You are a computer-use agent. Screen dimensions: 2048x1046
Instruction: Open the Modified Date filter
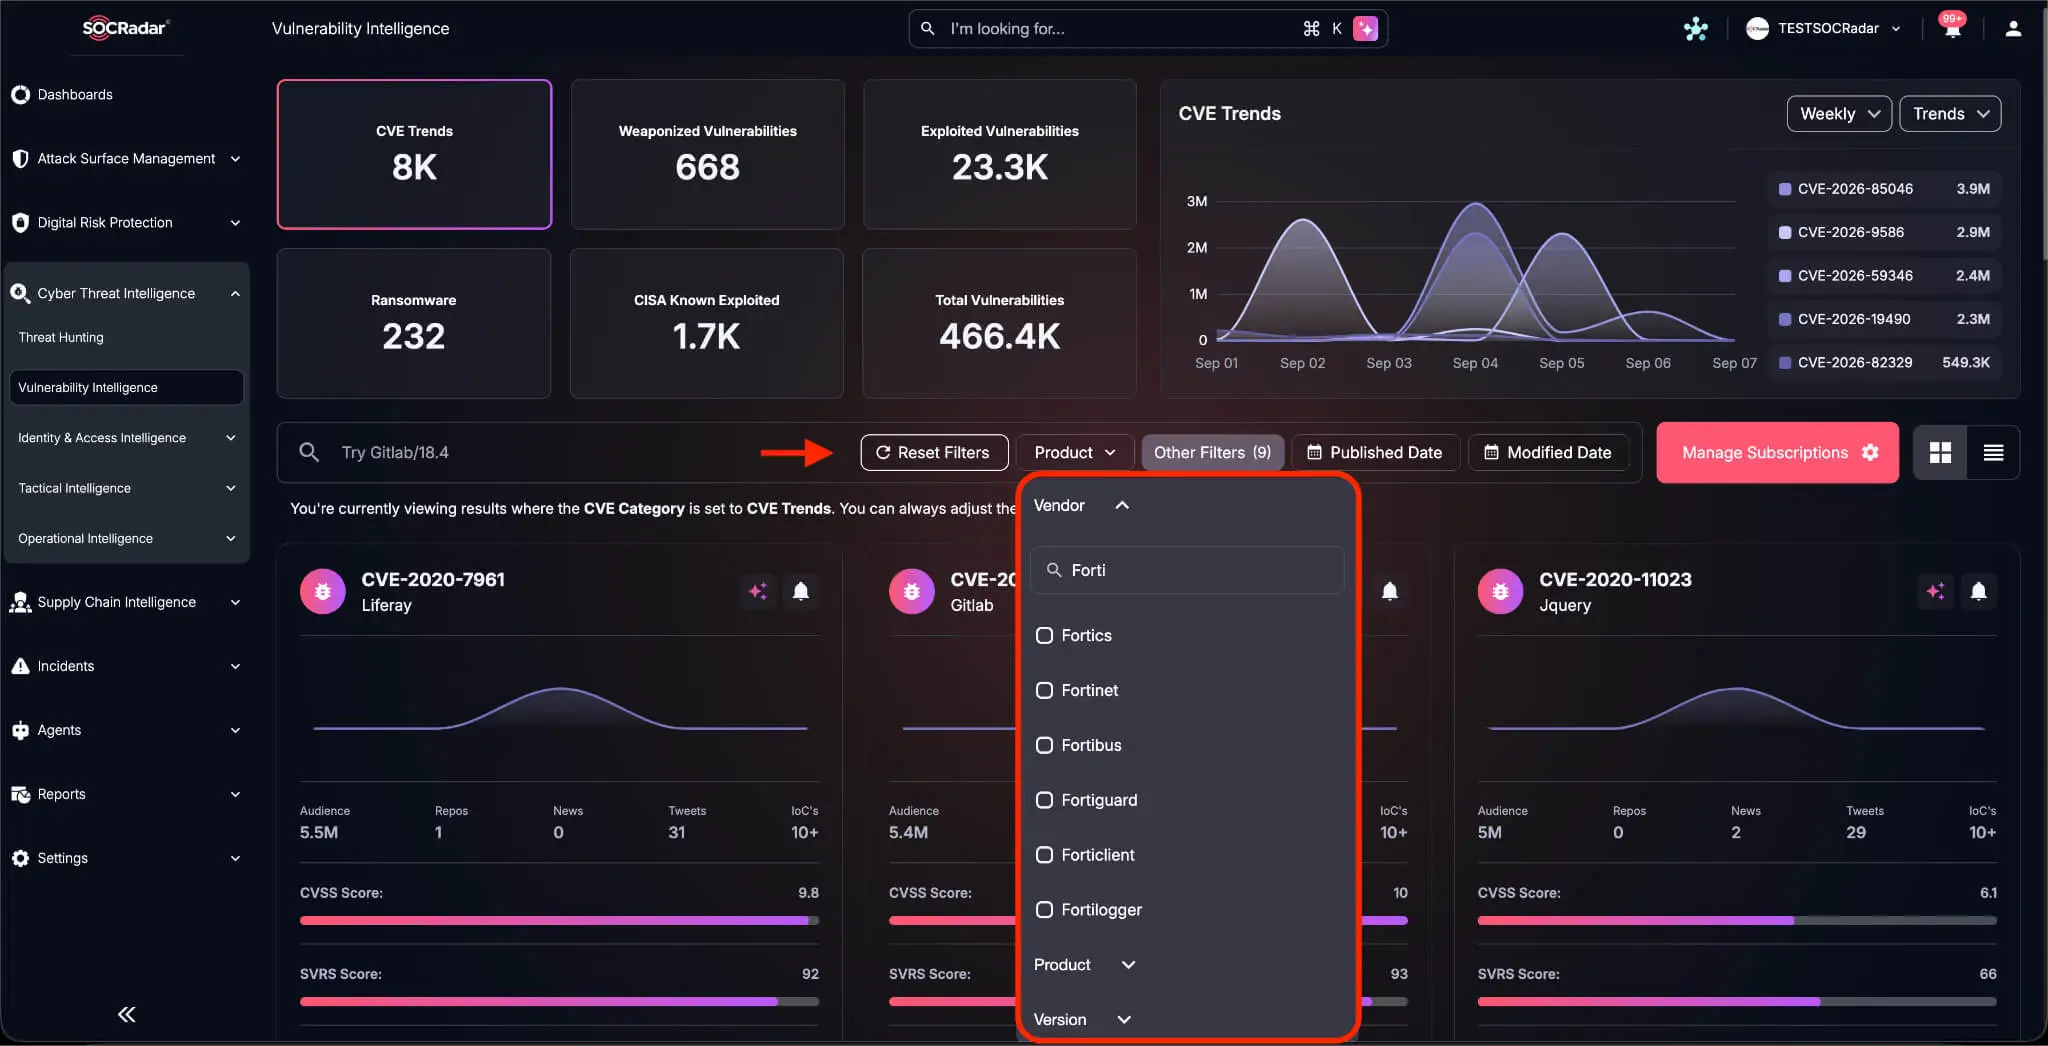[x=1548, y=453]
